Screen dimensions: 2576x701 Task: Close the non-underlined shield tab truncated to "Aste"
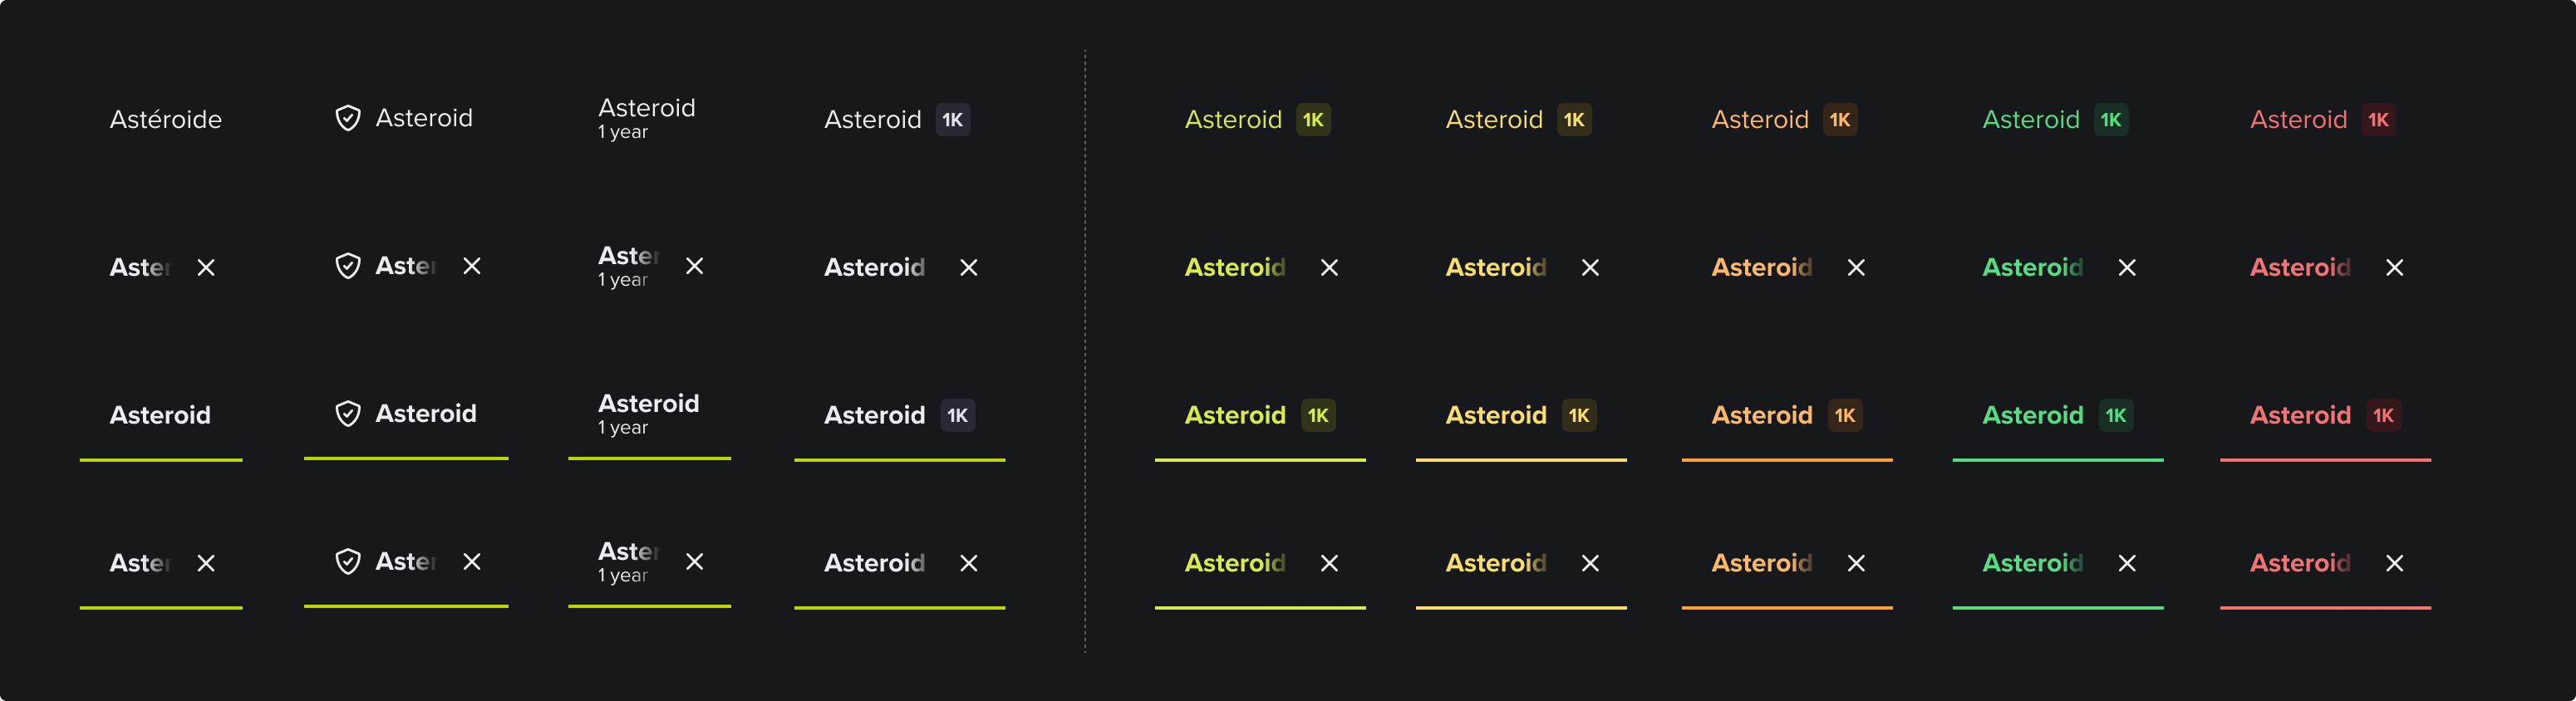pyautogui.click(x=471, y=266)
